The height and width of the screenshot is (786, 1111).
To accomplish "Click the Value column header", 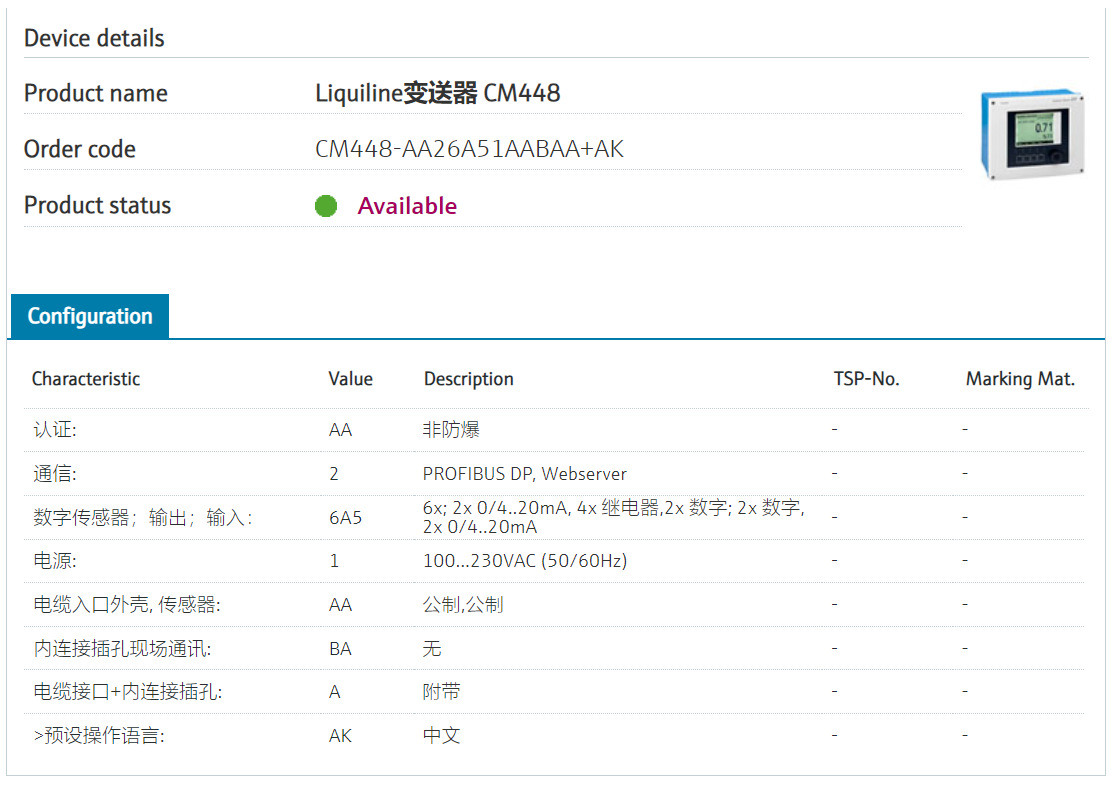I will click(x=350, y=379).
